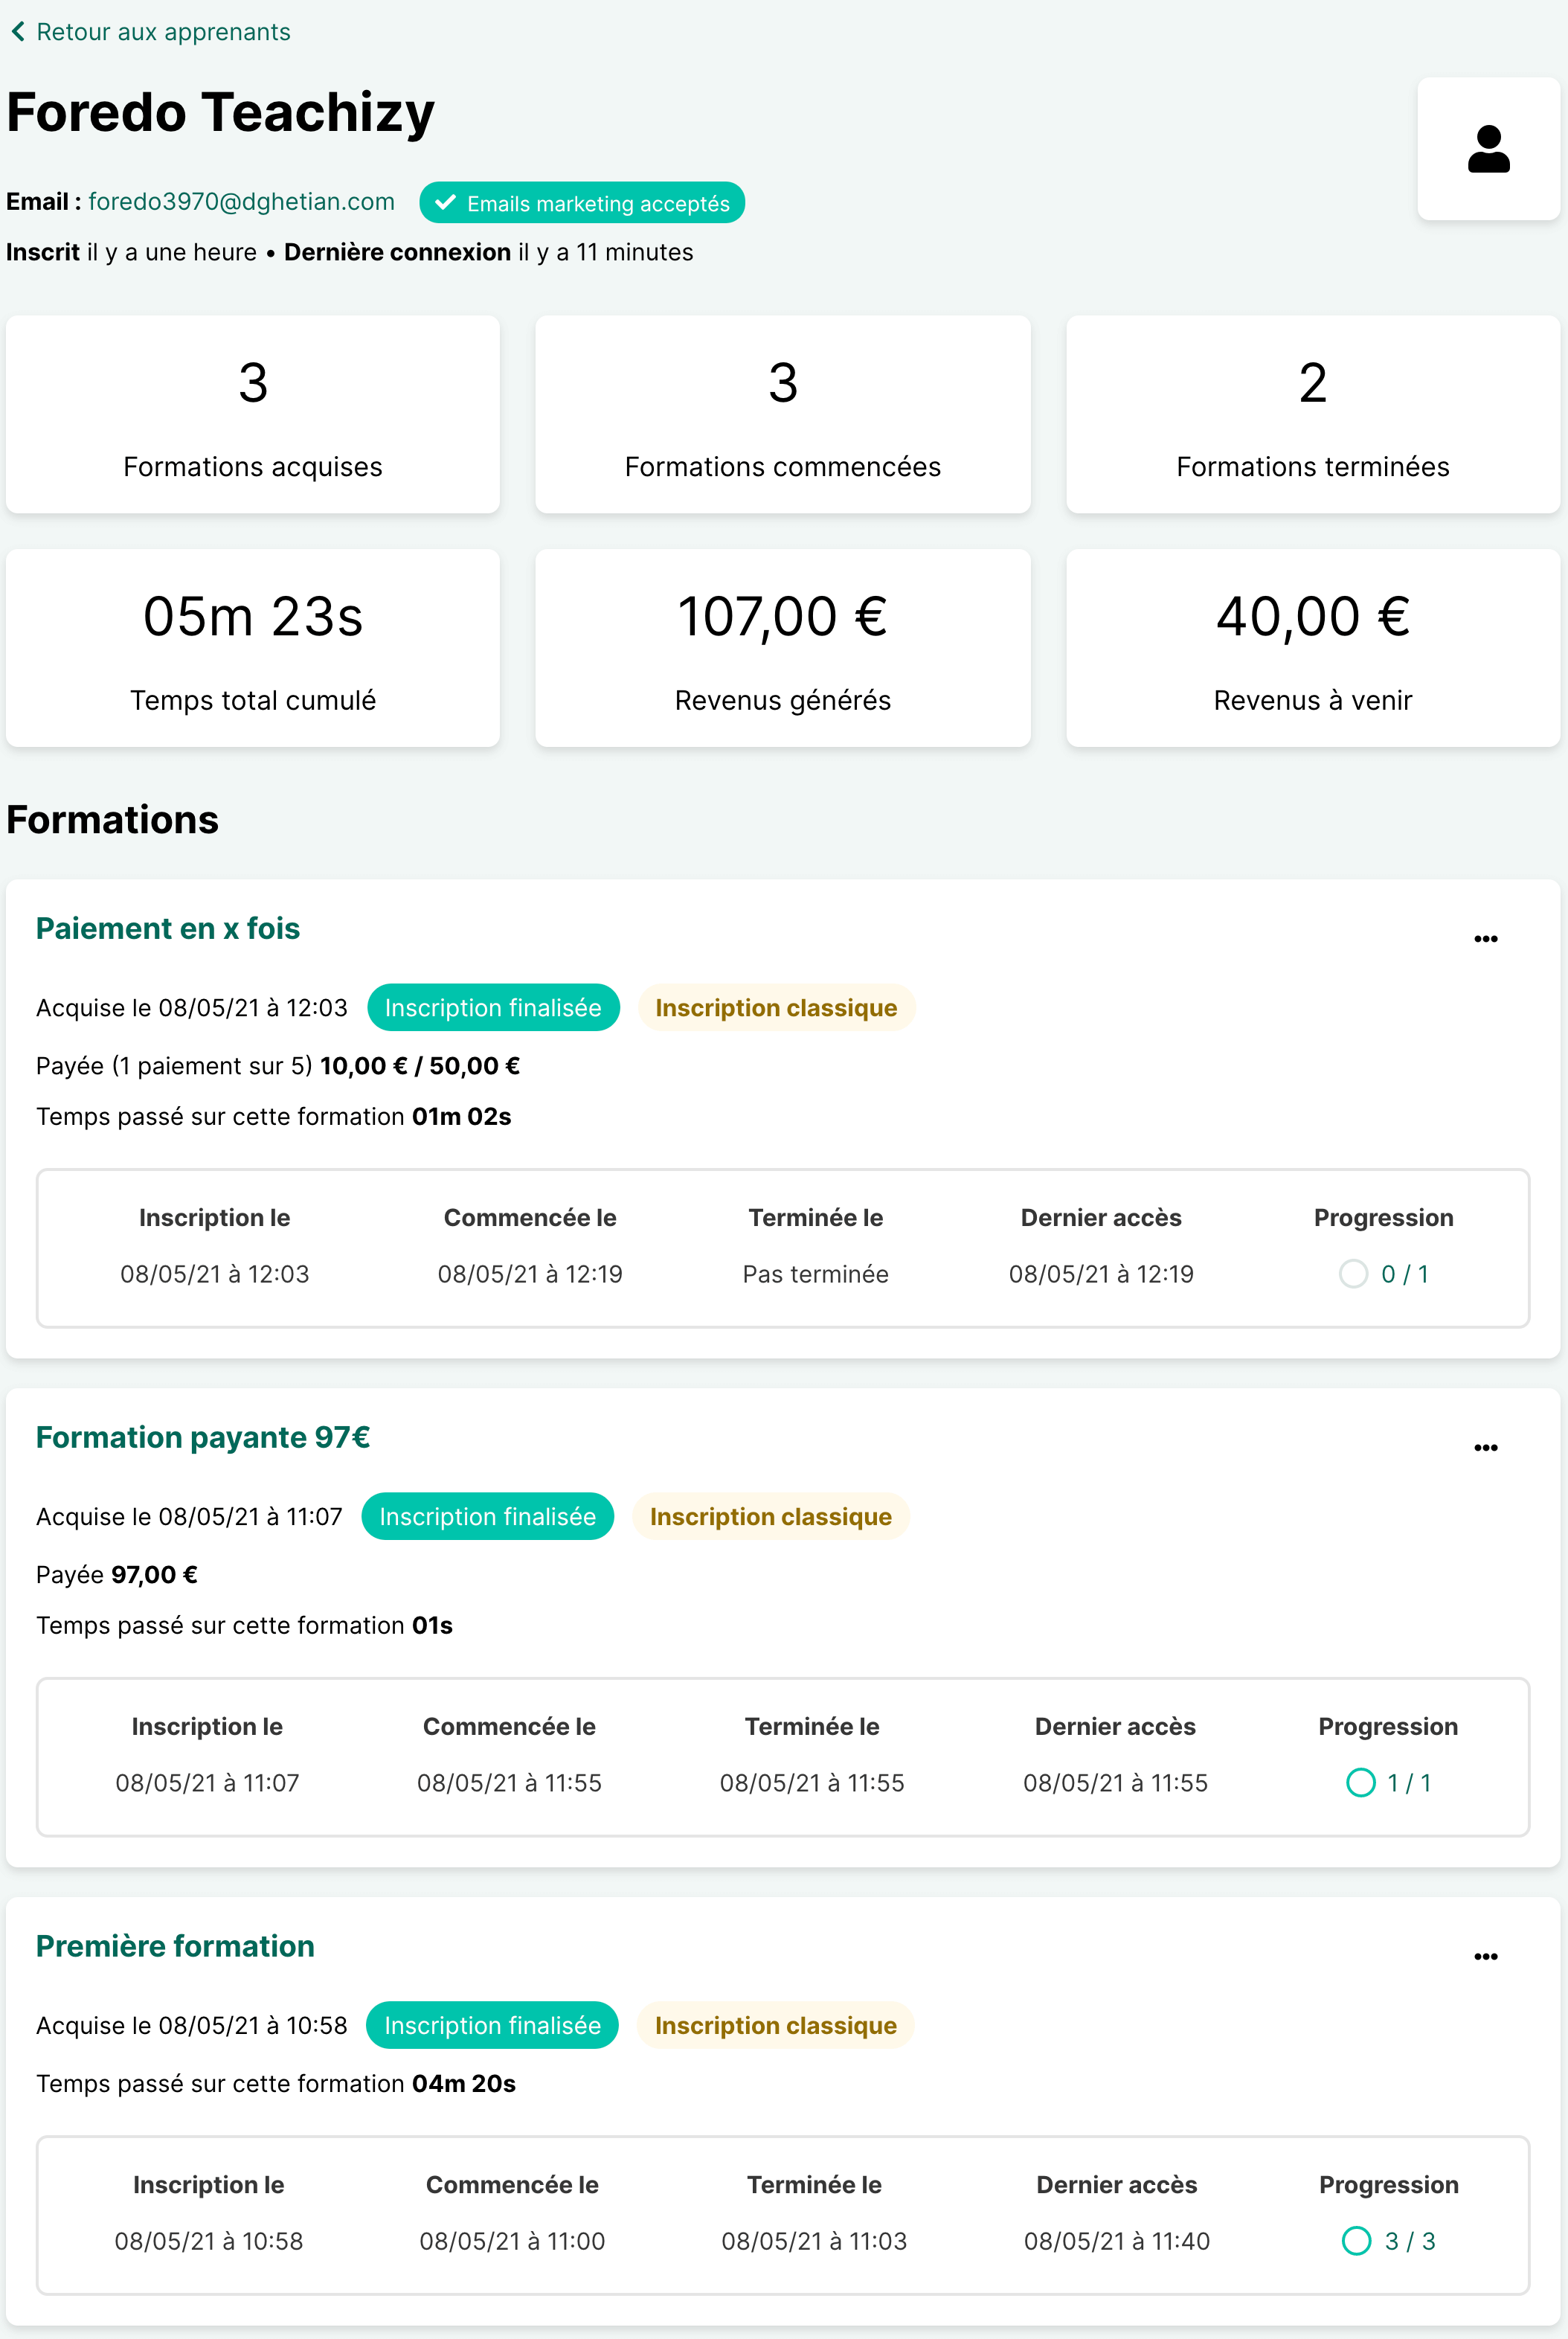This screenshot has height=2339, width=1568.
Task: Select the Revenus à venir 40,00 € card
Action: pyautogui.click(x=1313, y=648)
